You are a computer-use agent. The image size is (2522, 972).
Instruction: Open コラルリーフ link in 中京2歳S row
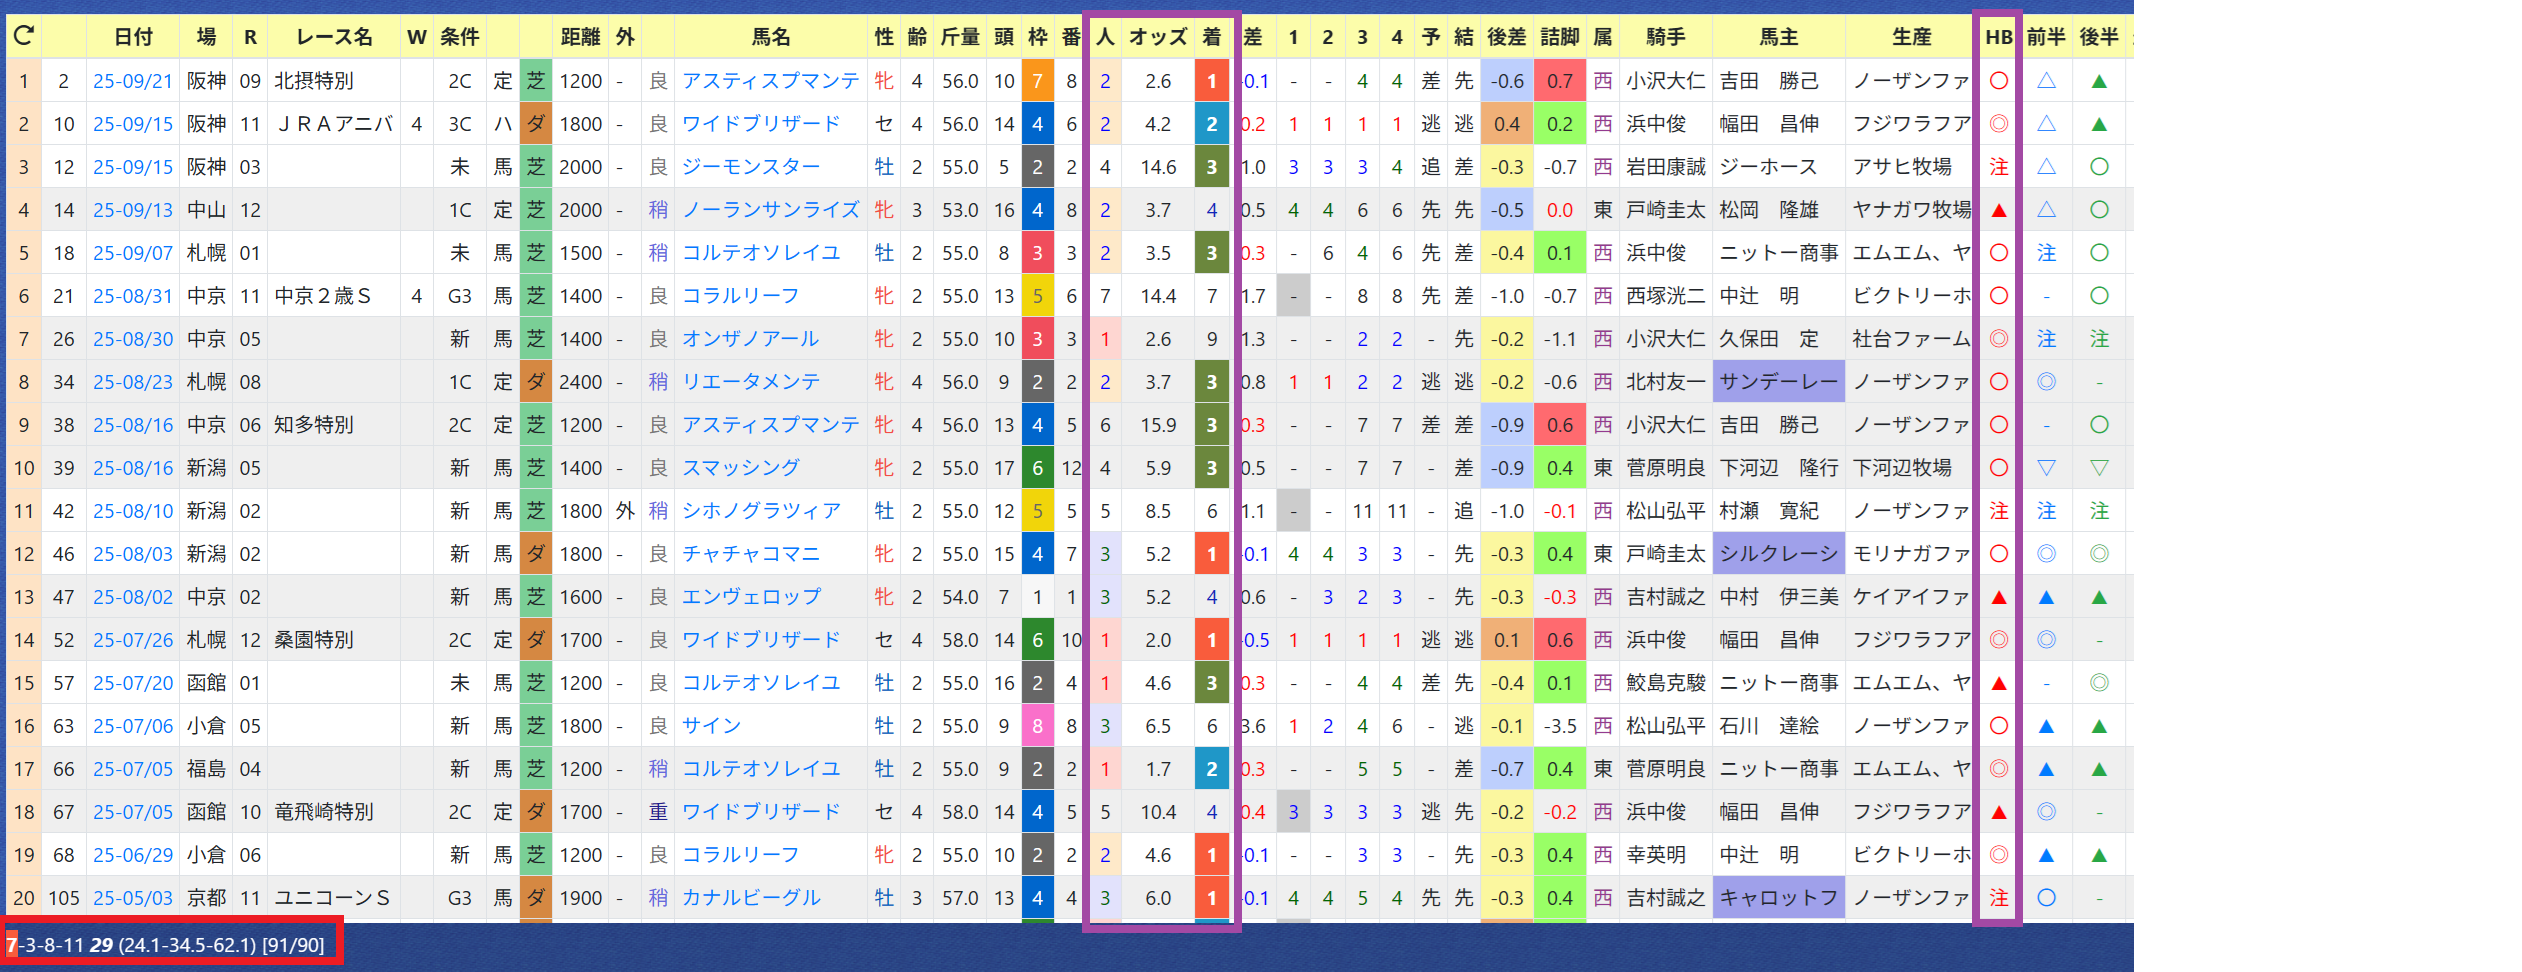pos(741,296)
